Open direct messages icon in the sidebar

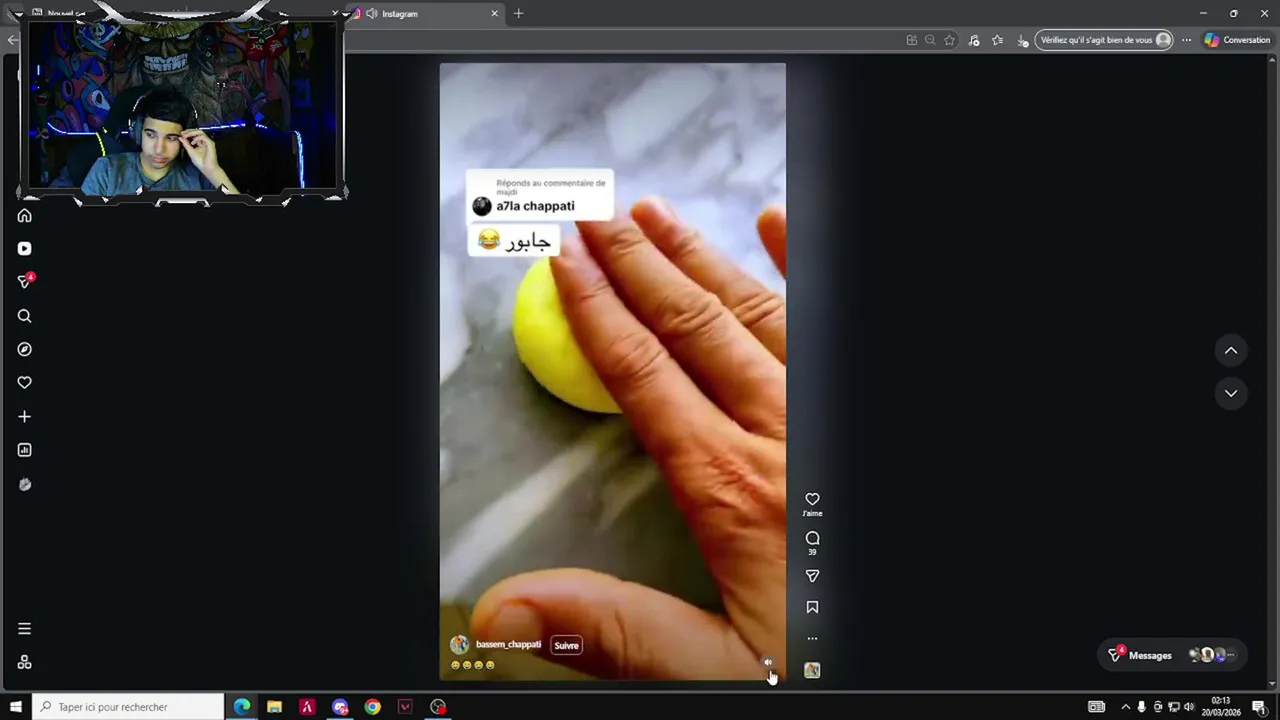click(25, 282)
